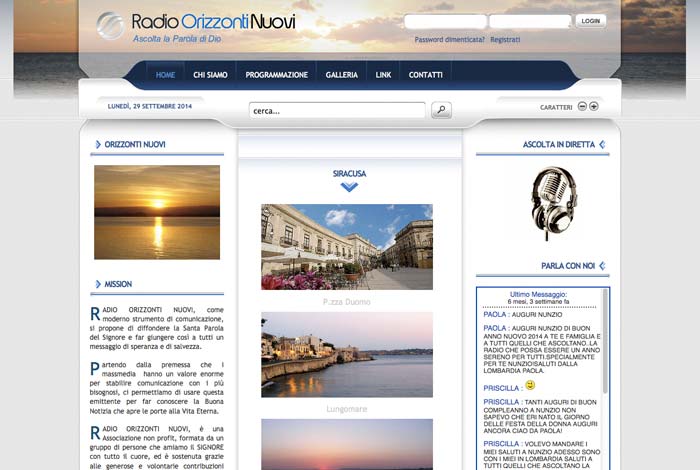Click the Mission heading text

click(118, 284)
